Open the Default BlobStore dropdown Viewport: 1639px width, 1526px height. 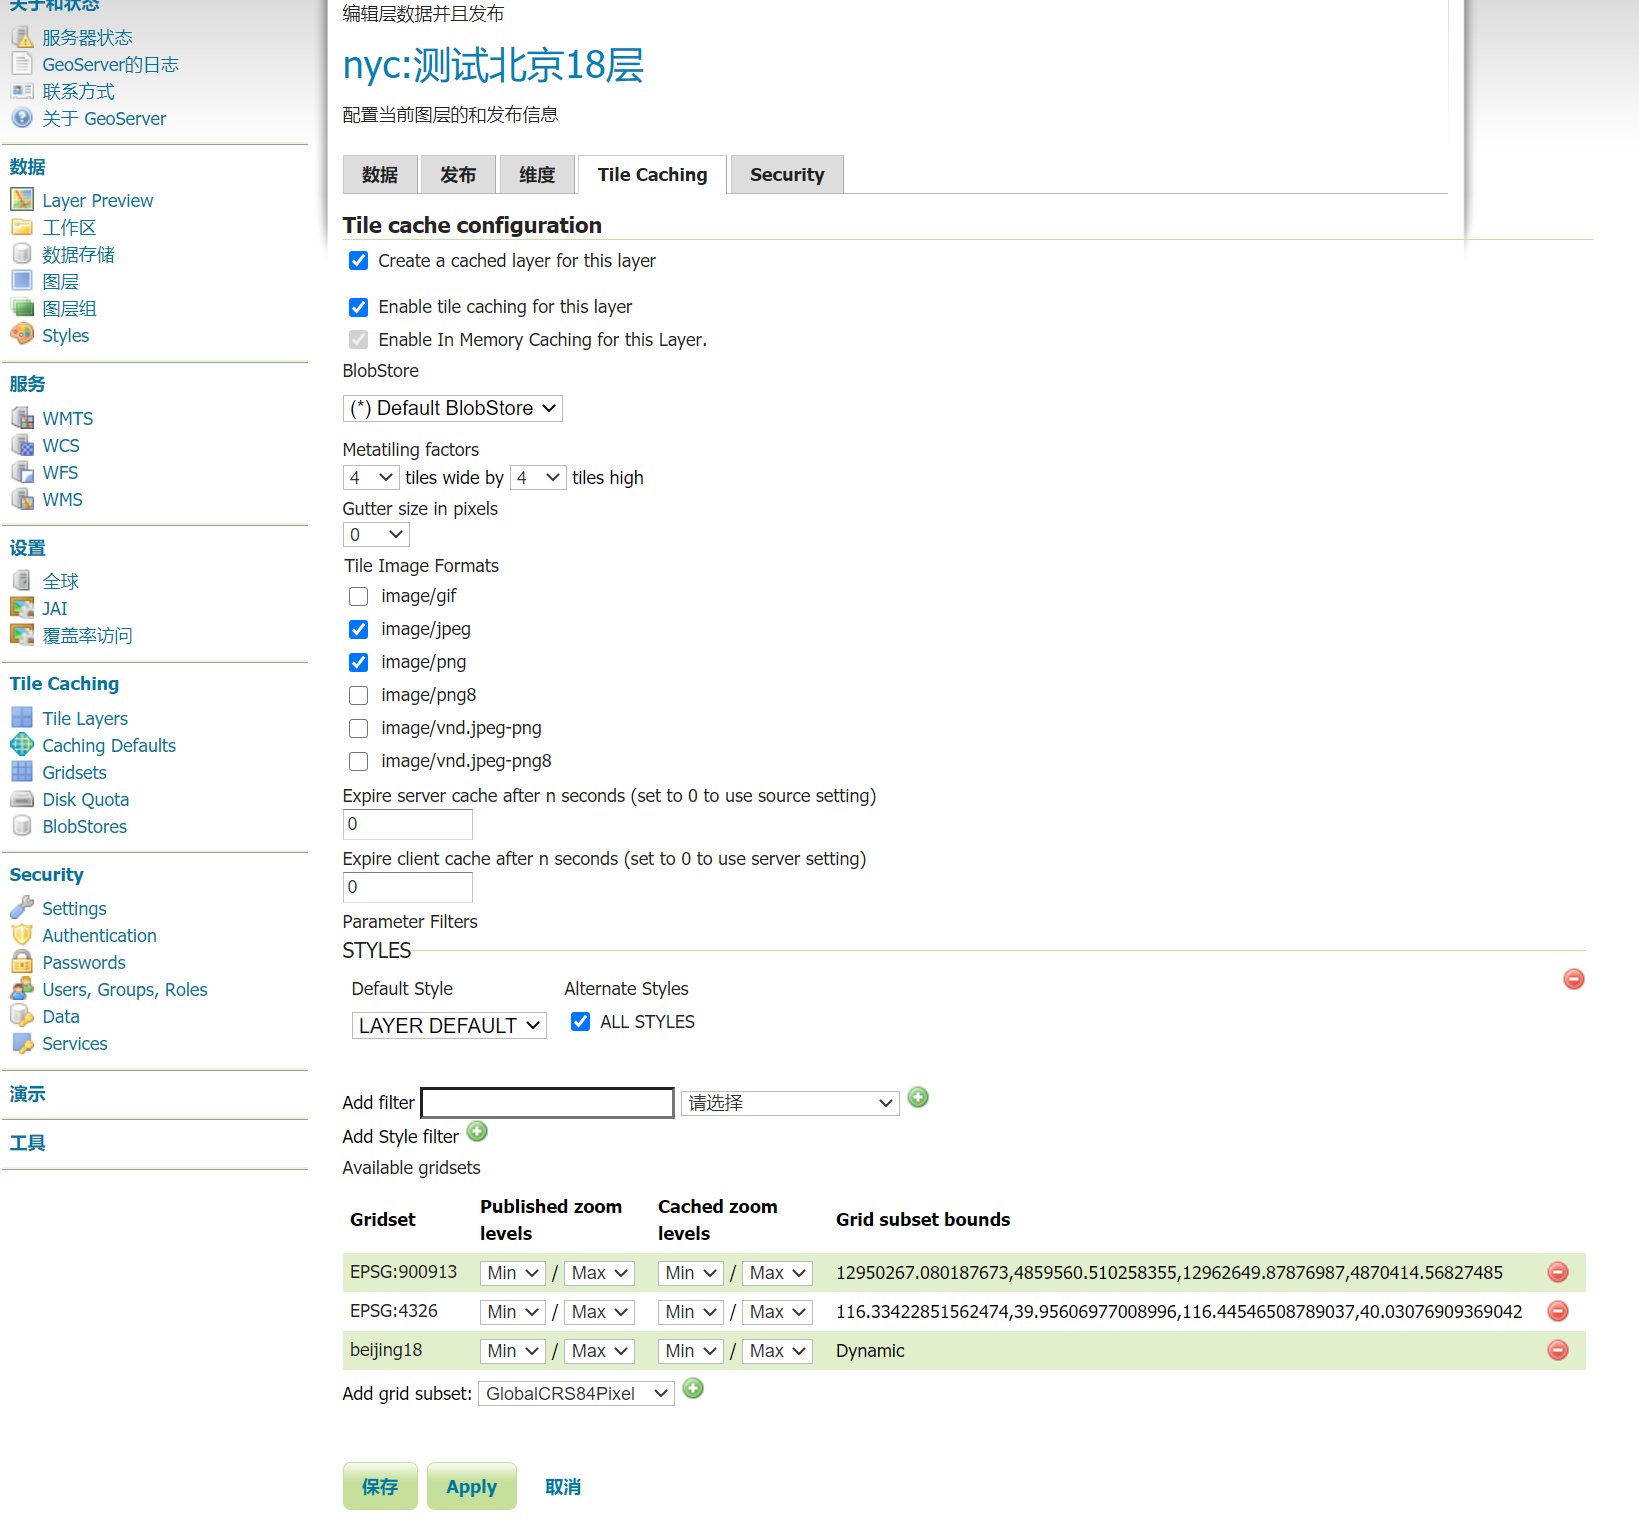pyautogui.click(x=452, y=408)
